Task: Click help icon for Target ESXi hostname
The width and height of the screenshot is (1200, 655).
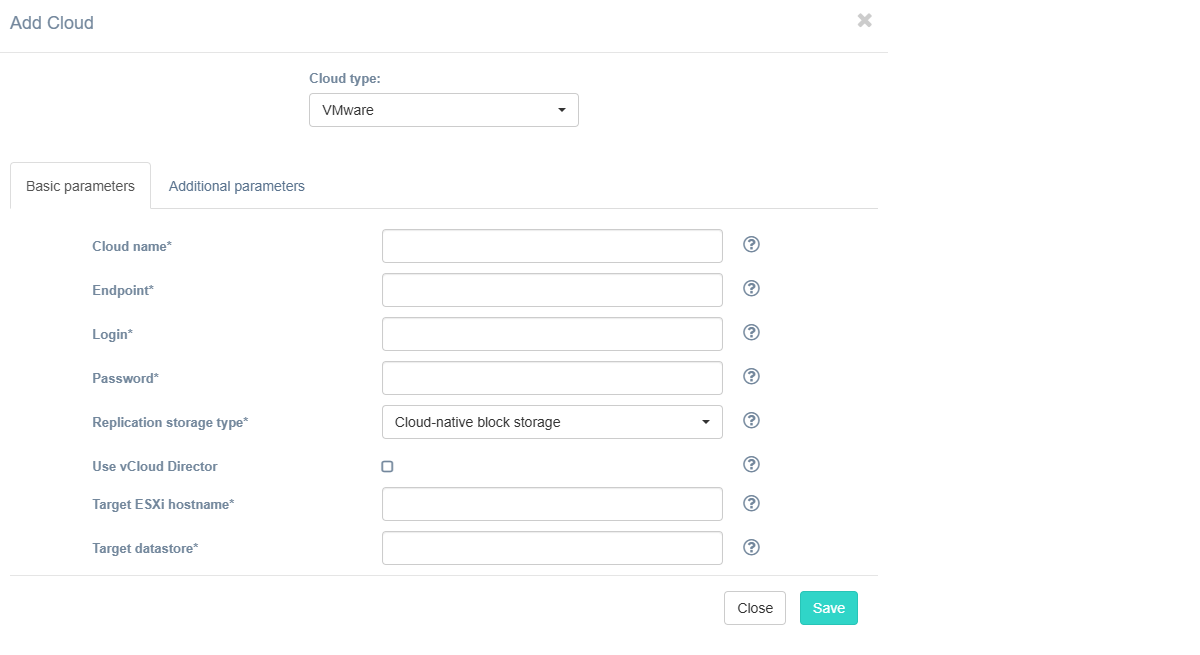Action: click(x=752, y=503)
